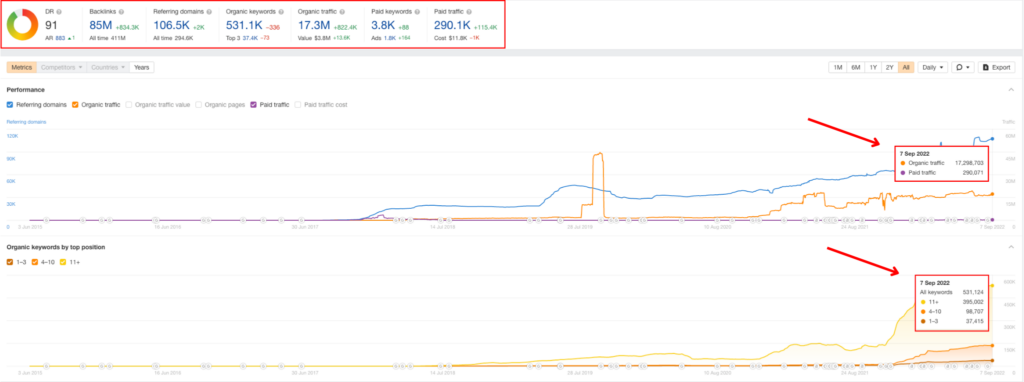Toggle the 1–3 position checkbox
The width and height of the screenshot is (1024, 382).
click(10, 262)
